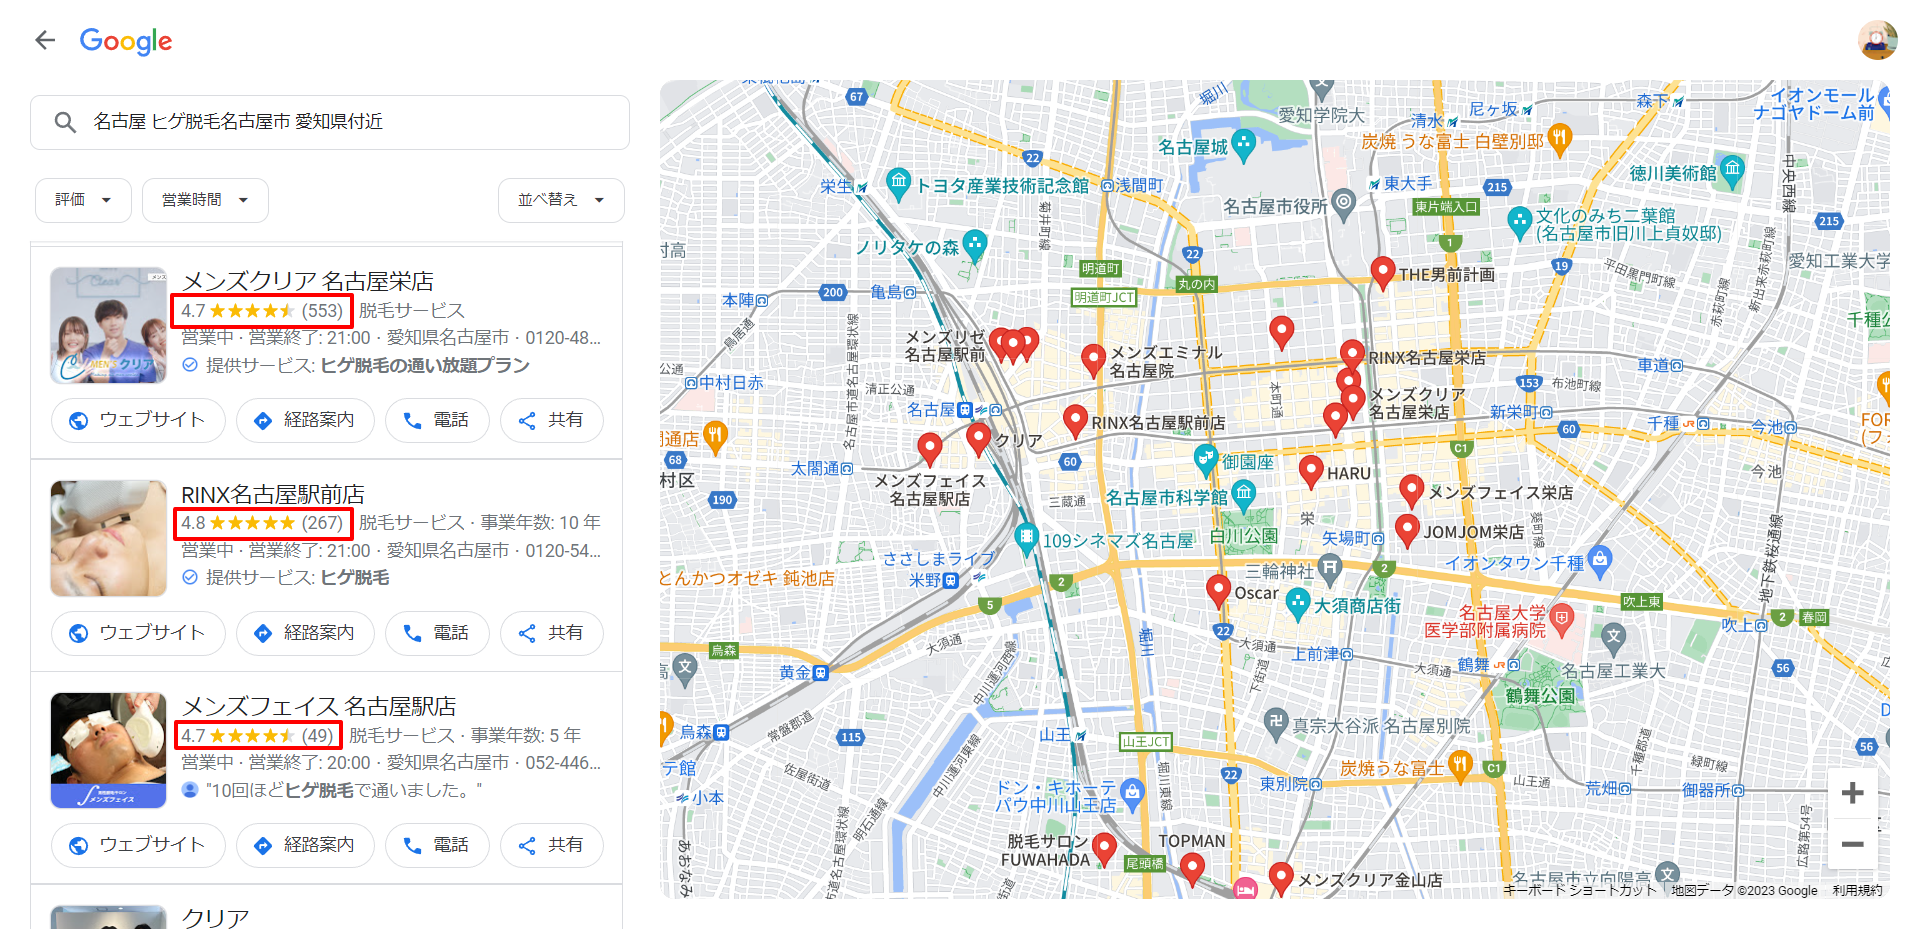Visit the RINX名古屋駅前店 website

click(x=138, y=633)
